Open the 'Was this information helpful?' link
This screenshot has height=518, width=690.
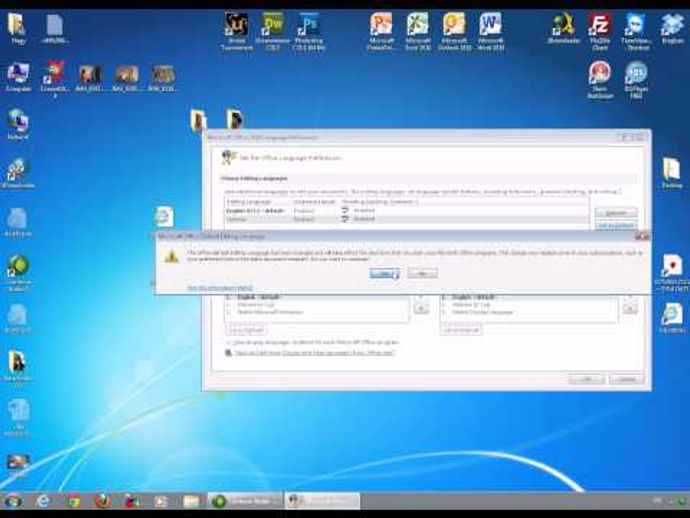pos(220,288)
